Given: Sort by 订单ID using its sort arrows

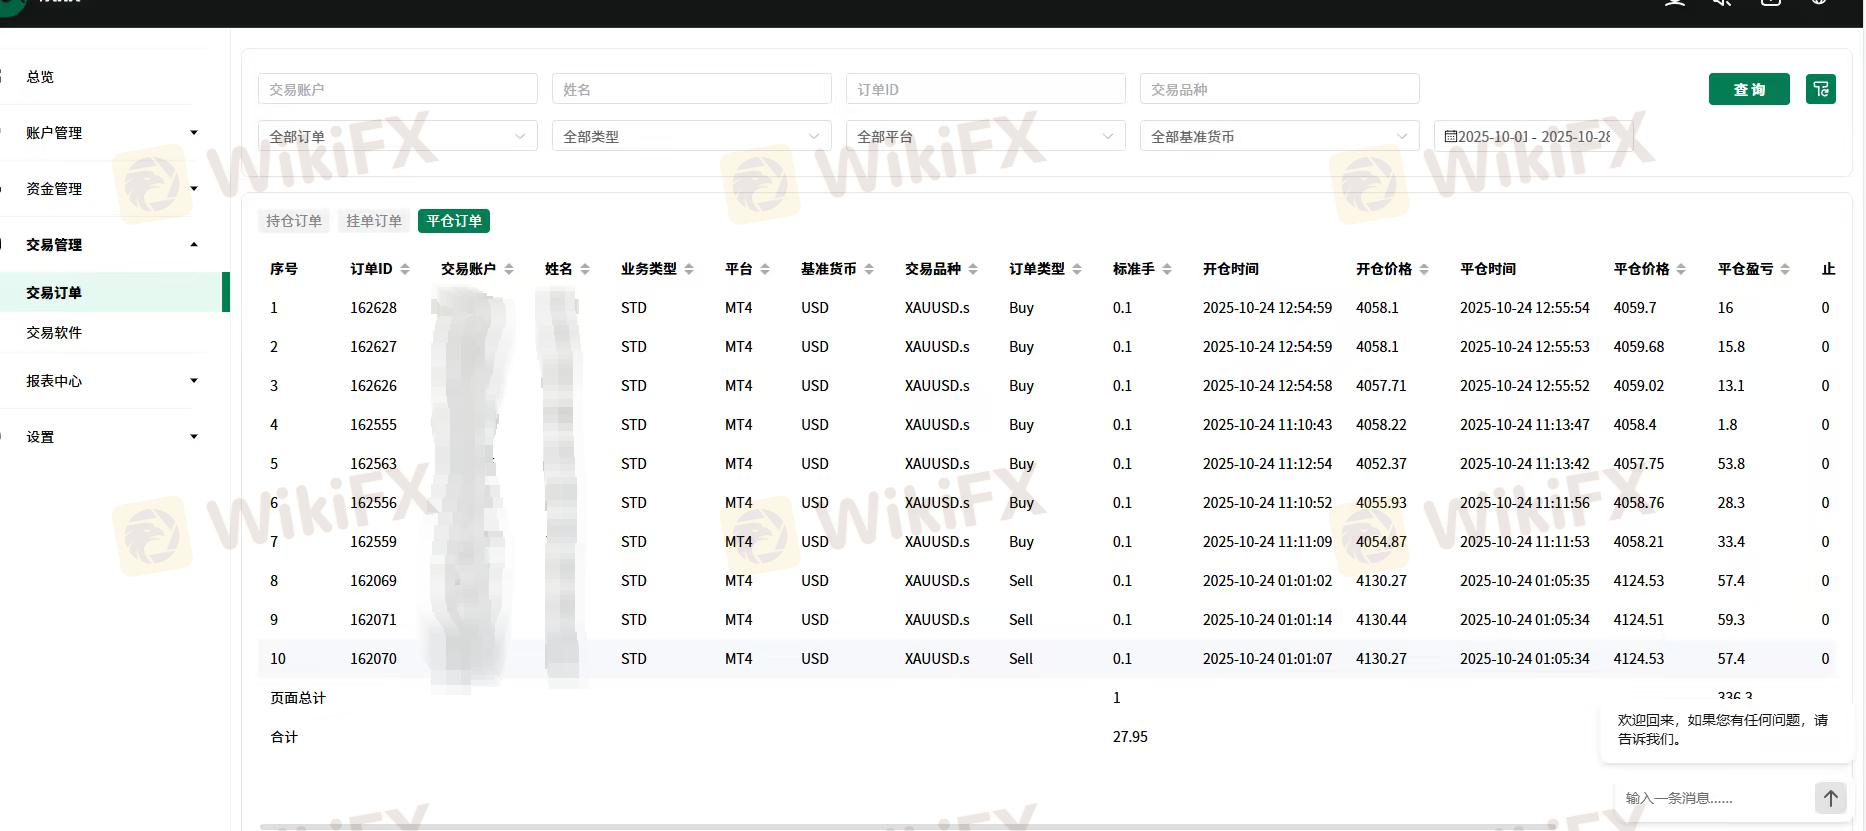Looking at the screenshot, I should 405,269.
